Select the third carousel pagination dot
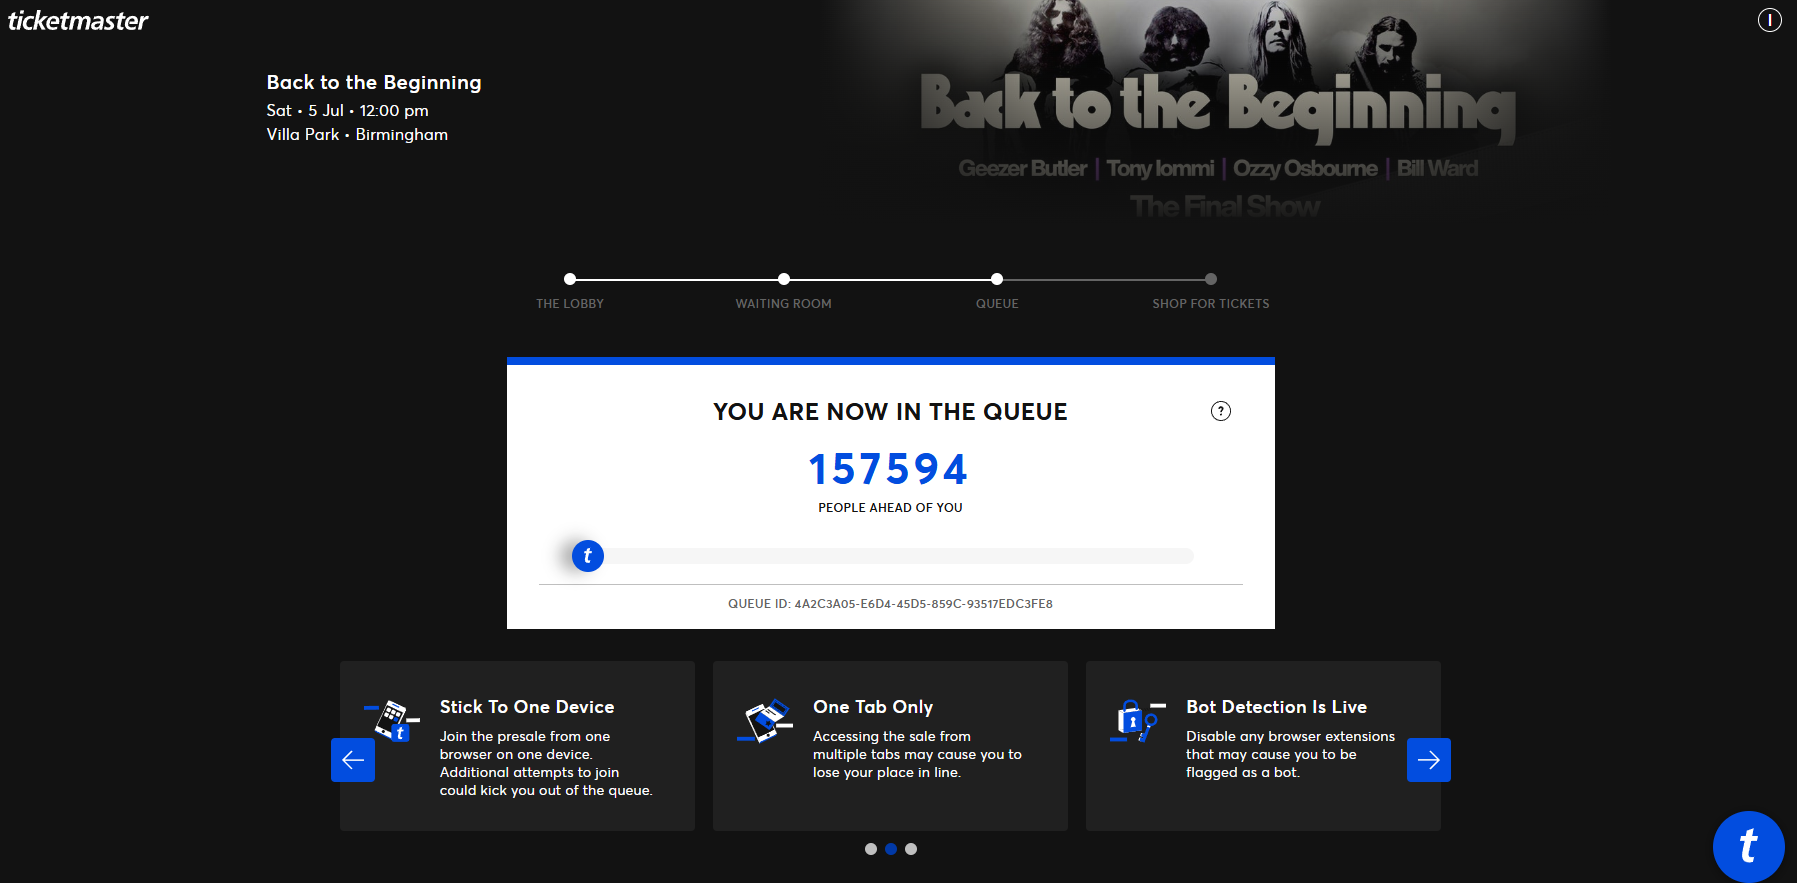The width and height of the screenshot is (1797, 883). pos(911,849)
